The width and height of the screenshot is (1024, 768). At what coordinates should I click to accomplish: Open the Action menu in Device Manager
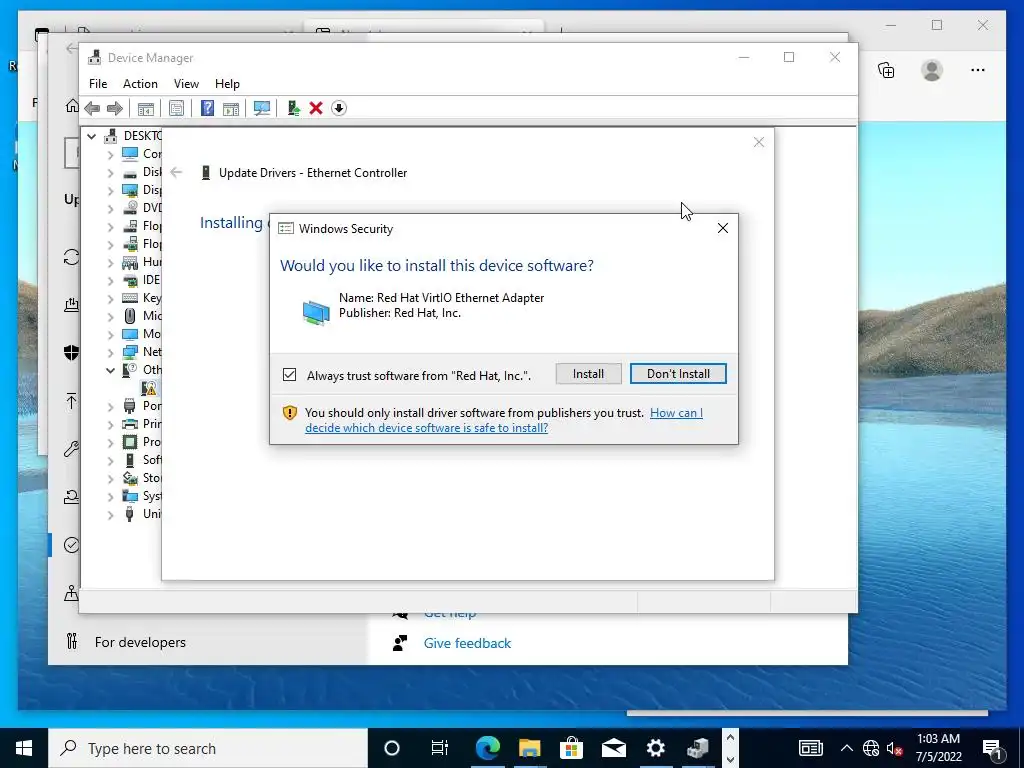140,84
